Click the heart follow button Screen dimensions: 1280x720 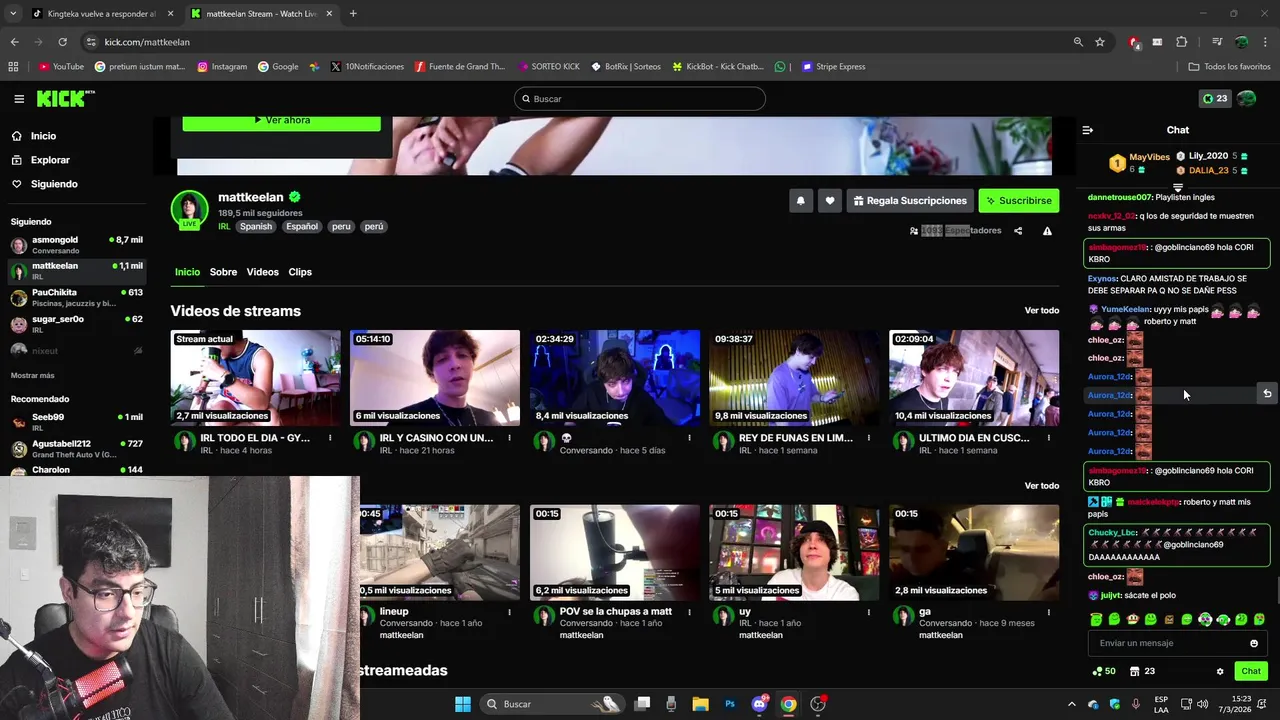click(829, 201)
